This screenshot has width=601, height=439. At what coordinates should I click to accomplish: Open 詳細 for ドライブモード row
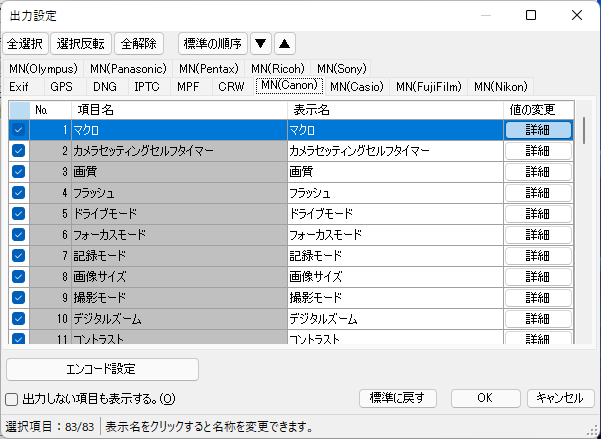coord(538,214)
